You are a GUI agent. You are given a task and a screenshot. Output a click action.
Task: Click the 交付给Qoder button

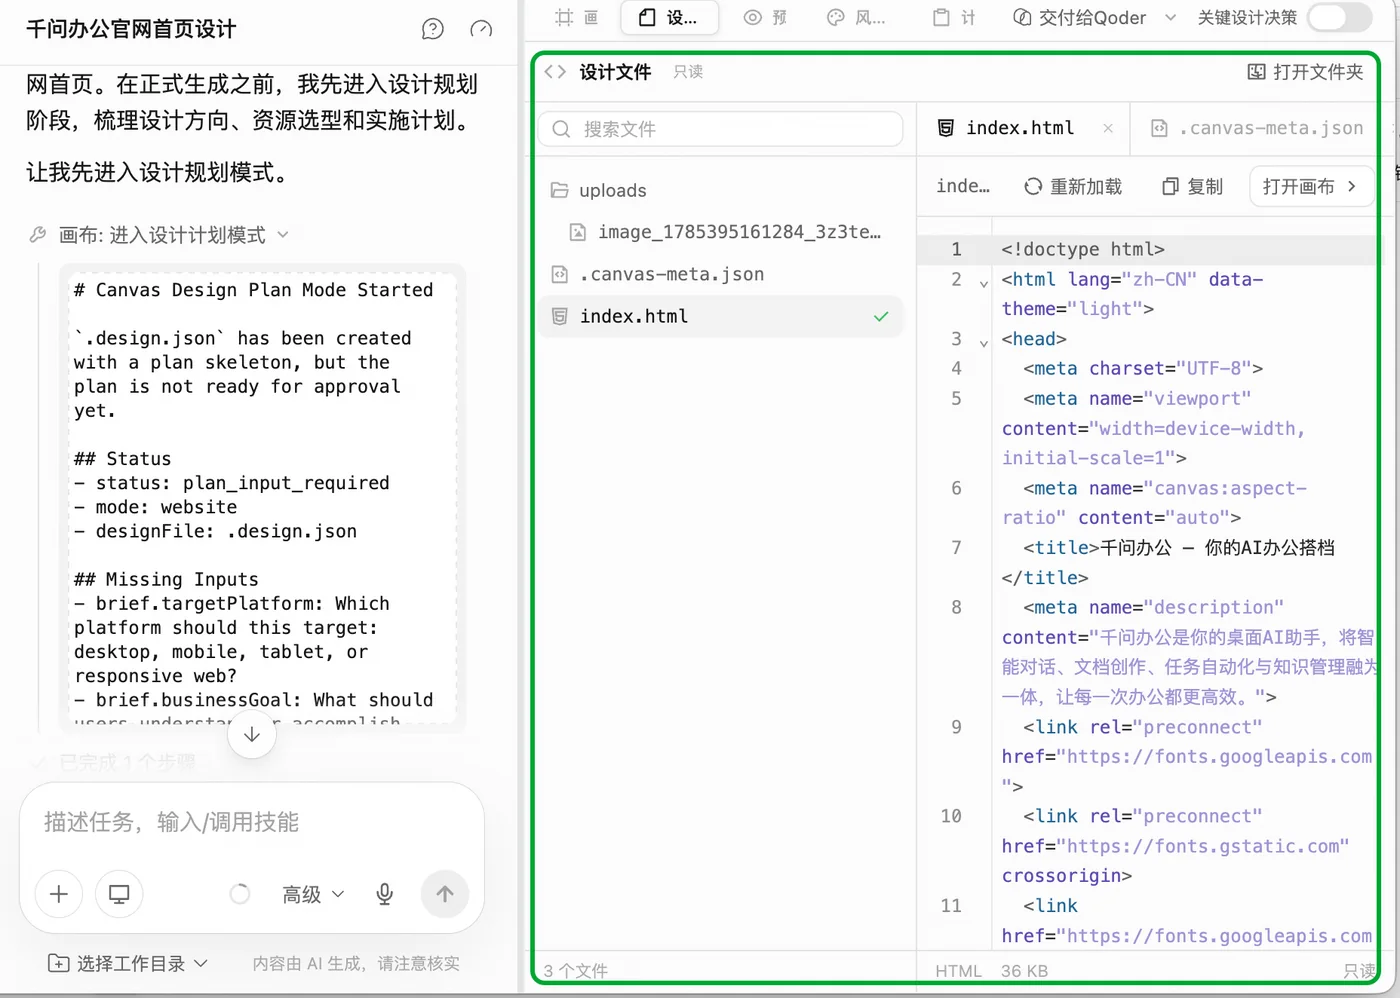point(1080,17)
